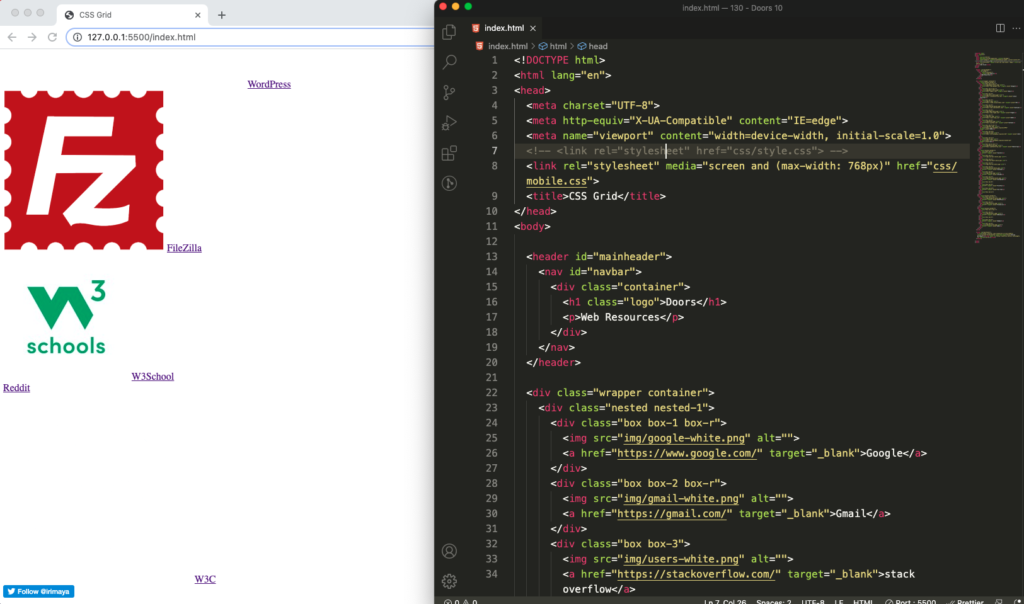Open the editor More Actions ellipsis

(x=1017, y=28)
